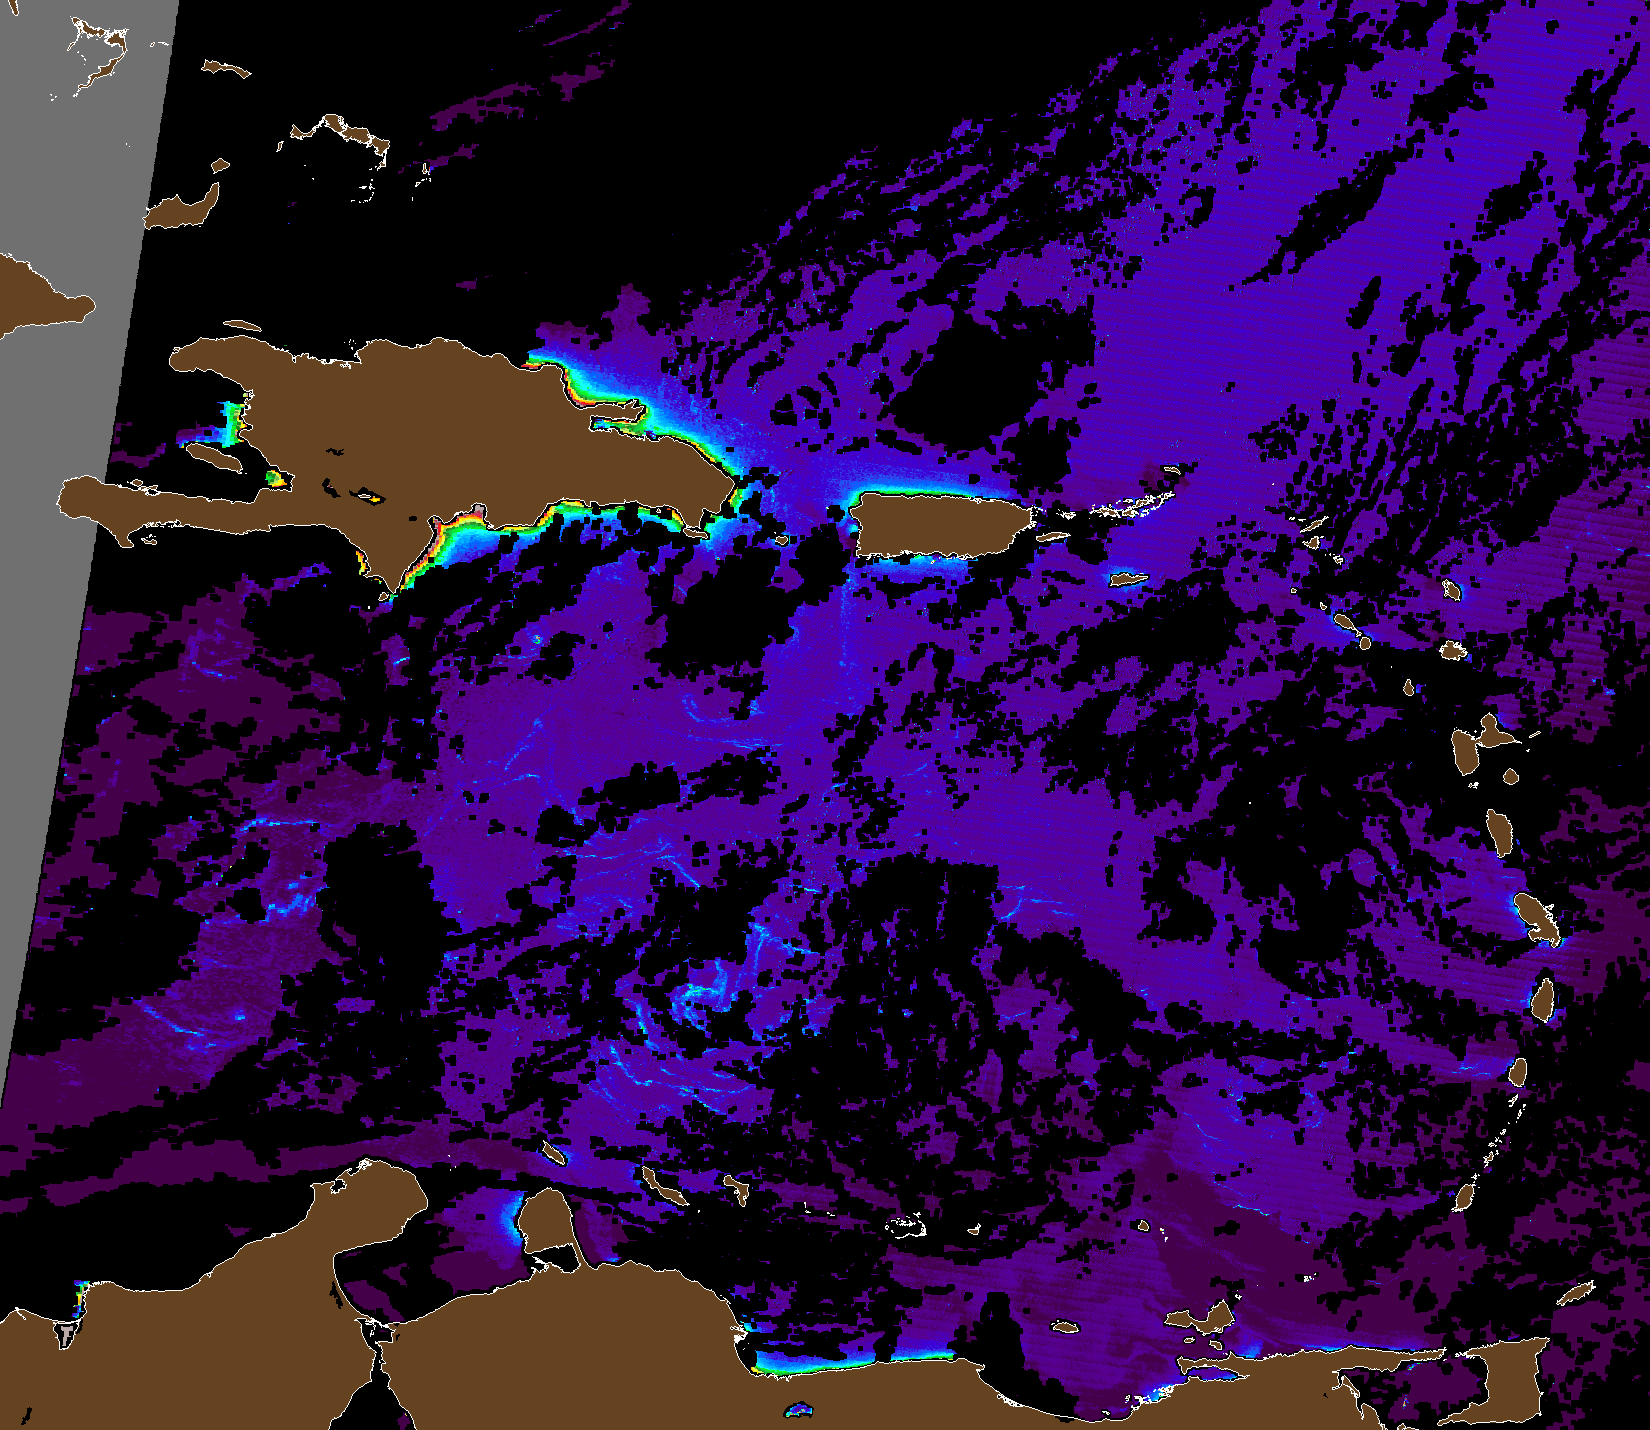Click Gonâve Island west of Hispaniola
1650x1430 pixels.
(x=217, y=458)
